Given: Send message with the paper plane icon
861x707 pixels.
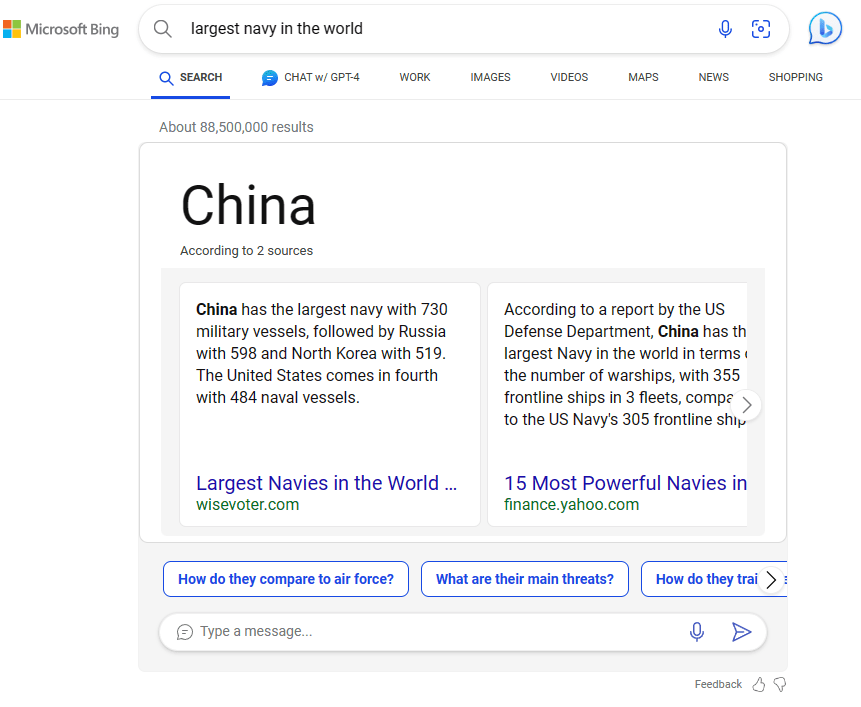Looking at the screenshot, I should click(x=741, y=631).
